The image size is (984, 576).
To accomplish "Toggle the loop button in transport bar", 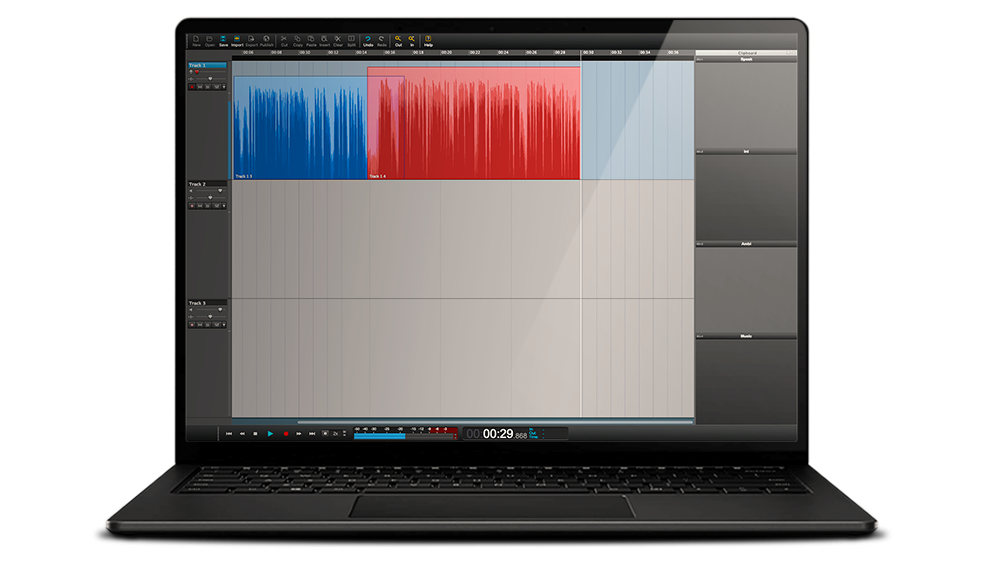I will 324,433.
